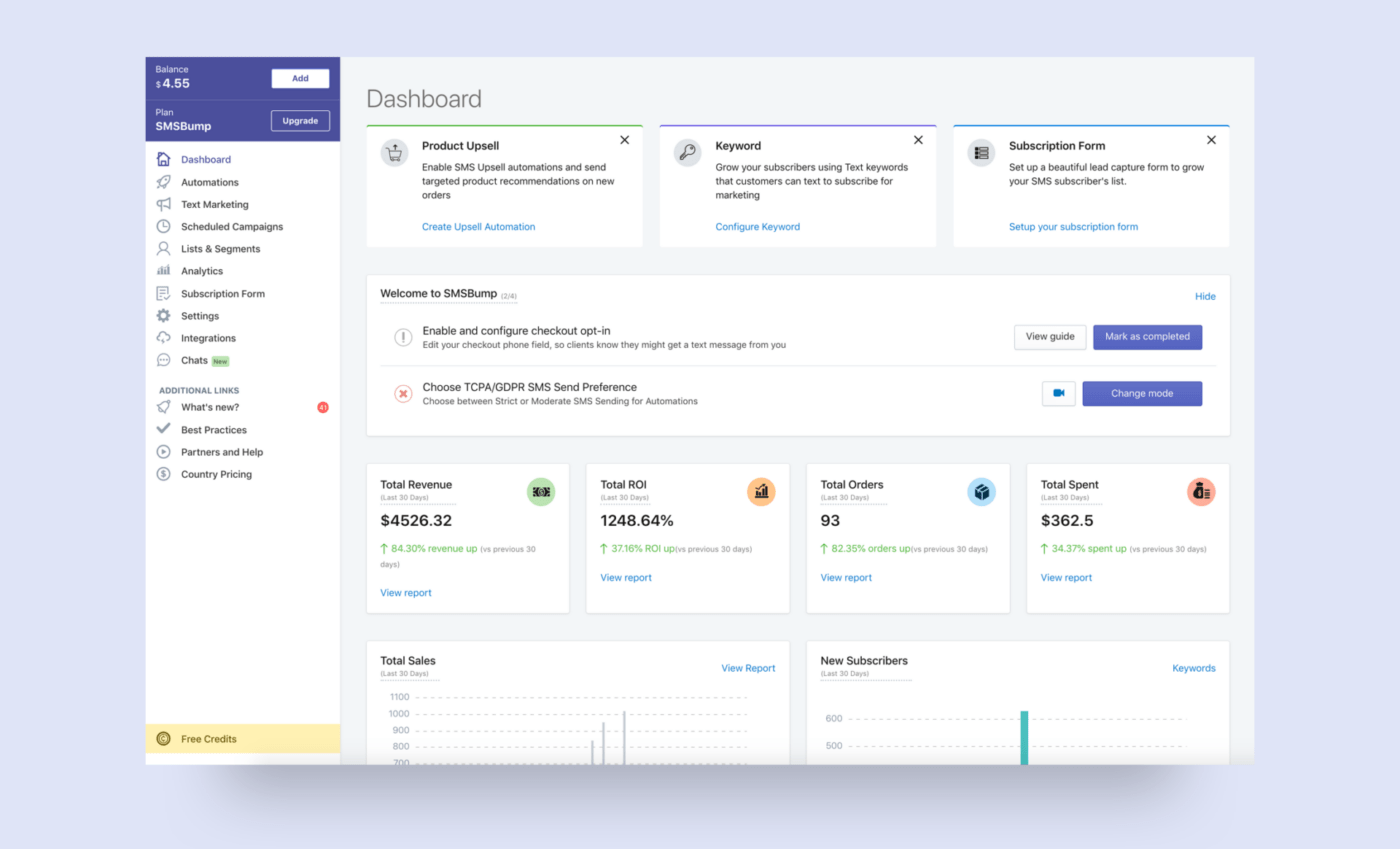View report under Total ROI

coord(626,577)
